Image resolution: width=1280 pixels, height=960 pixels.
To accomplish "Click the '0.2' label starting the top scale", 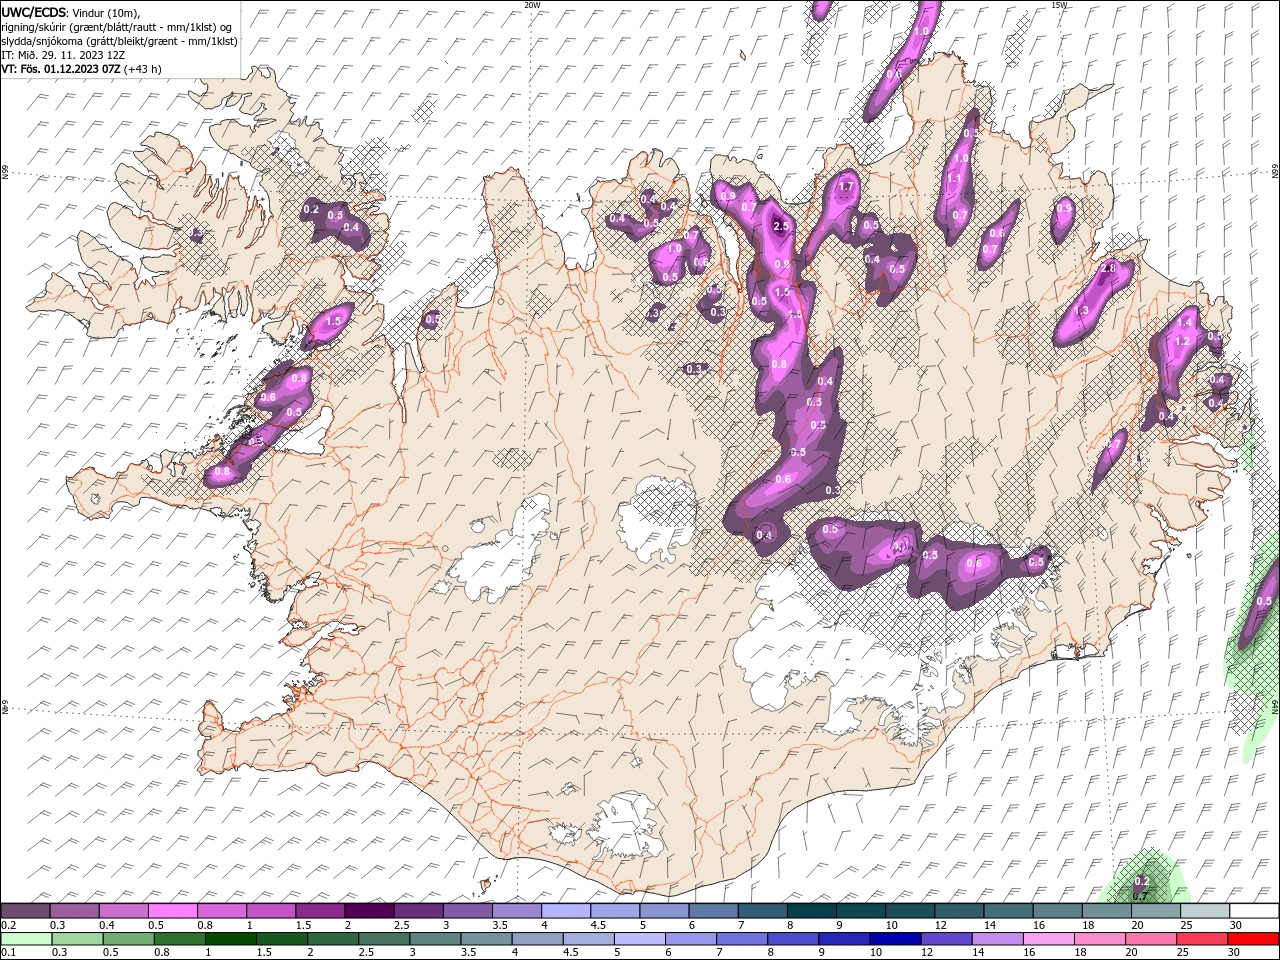I will coord(9,925).
